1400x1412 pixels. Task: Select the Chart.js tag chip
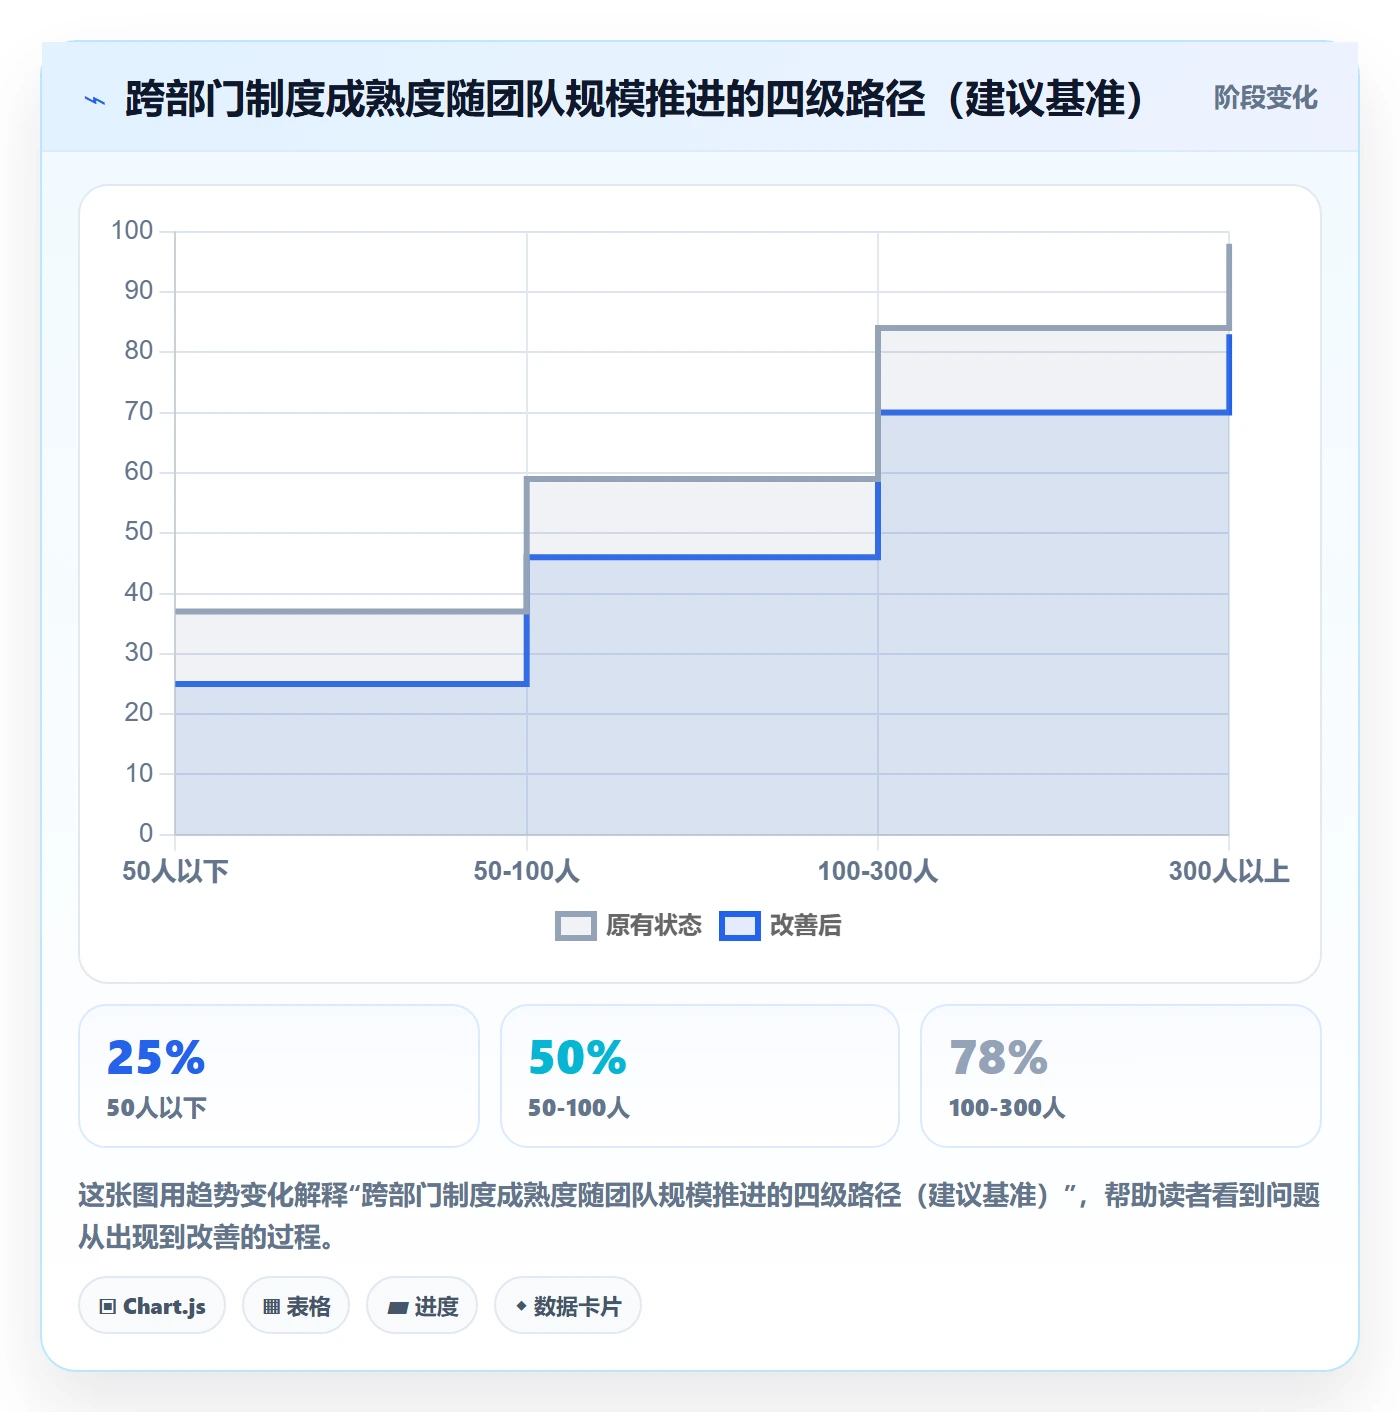pyautogui.click(x=152, y=1305)
